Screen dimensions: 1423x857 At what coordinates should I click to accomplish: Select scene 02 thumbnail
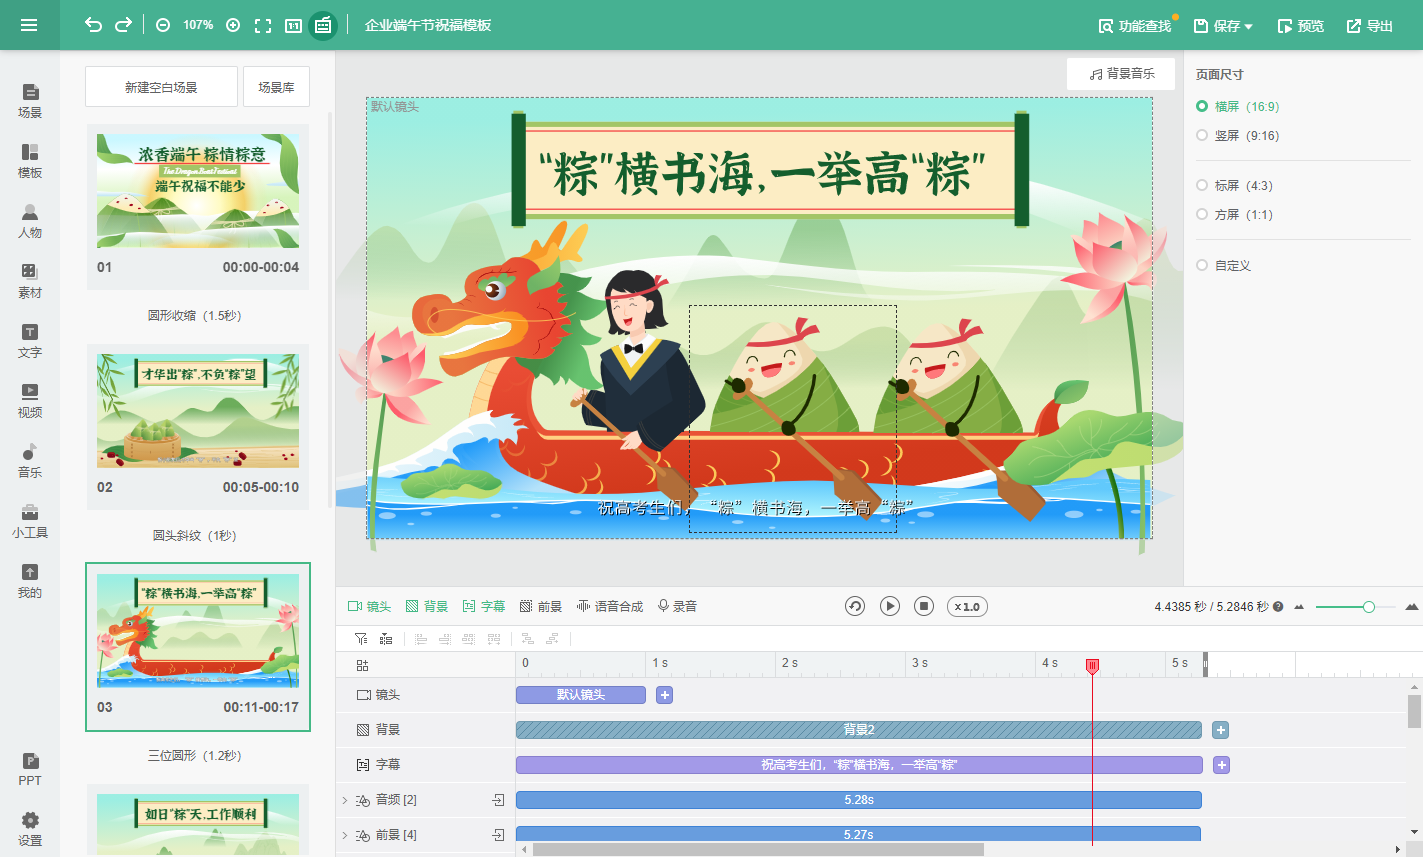(x=198, y=410)
